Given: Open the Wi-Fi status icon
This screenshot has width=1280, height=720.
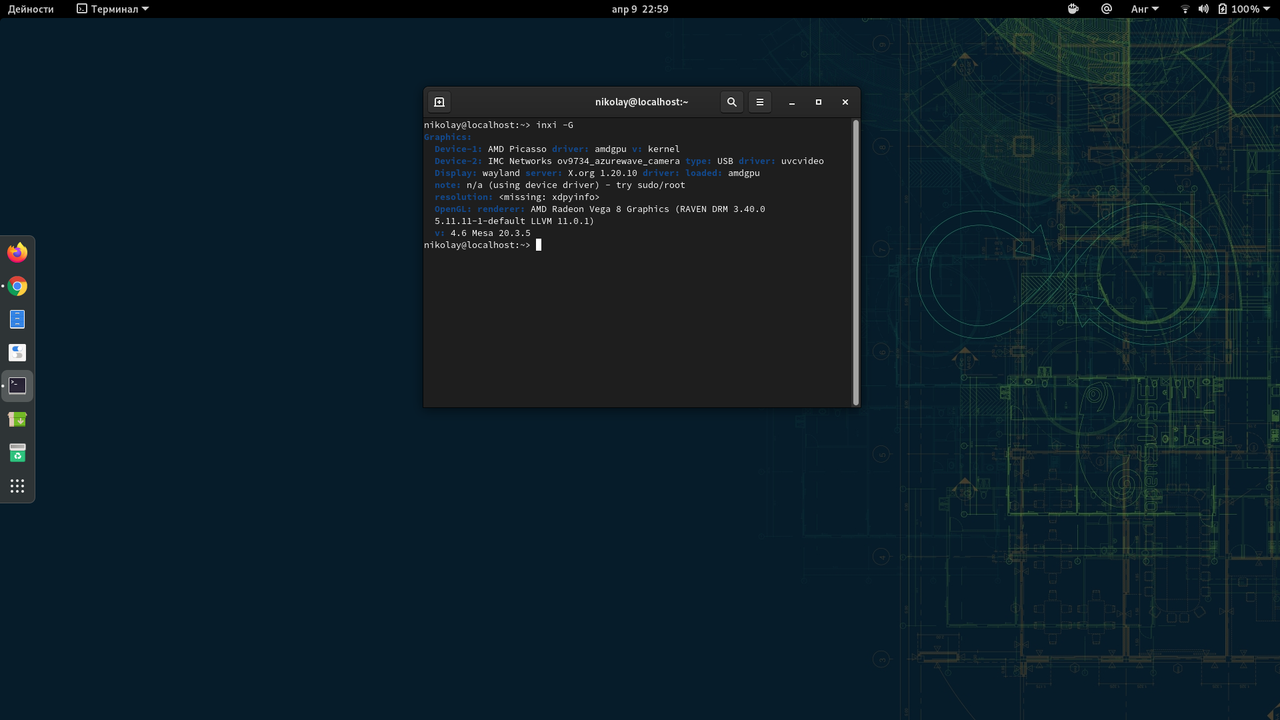Looking at the screenshot, I should click(1186, 9).
